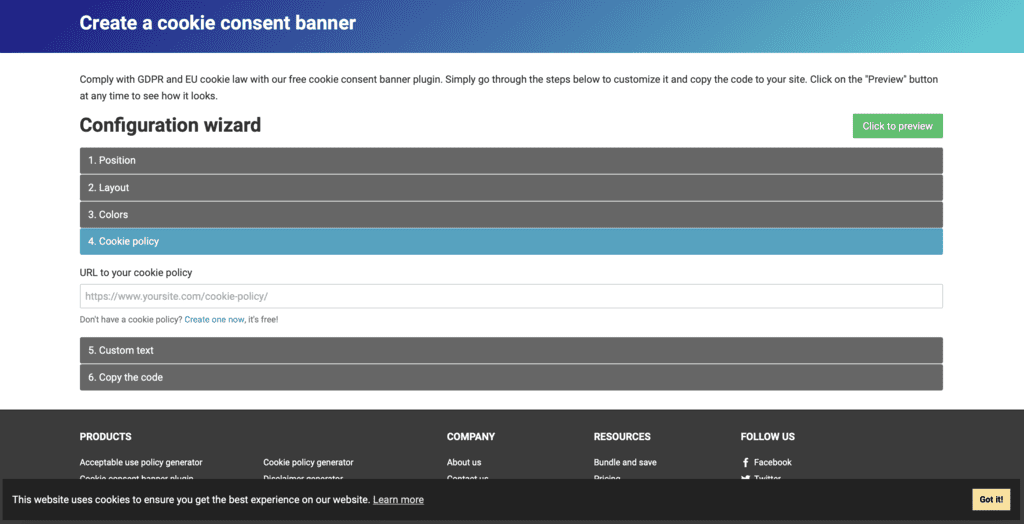
Task: Expand the 1. Position section
Action: pyautogui.click(x=510, y=160)
